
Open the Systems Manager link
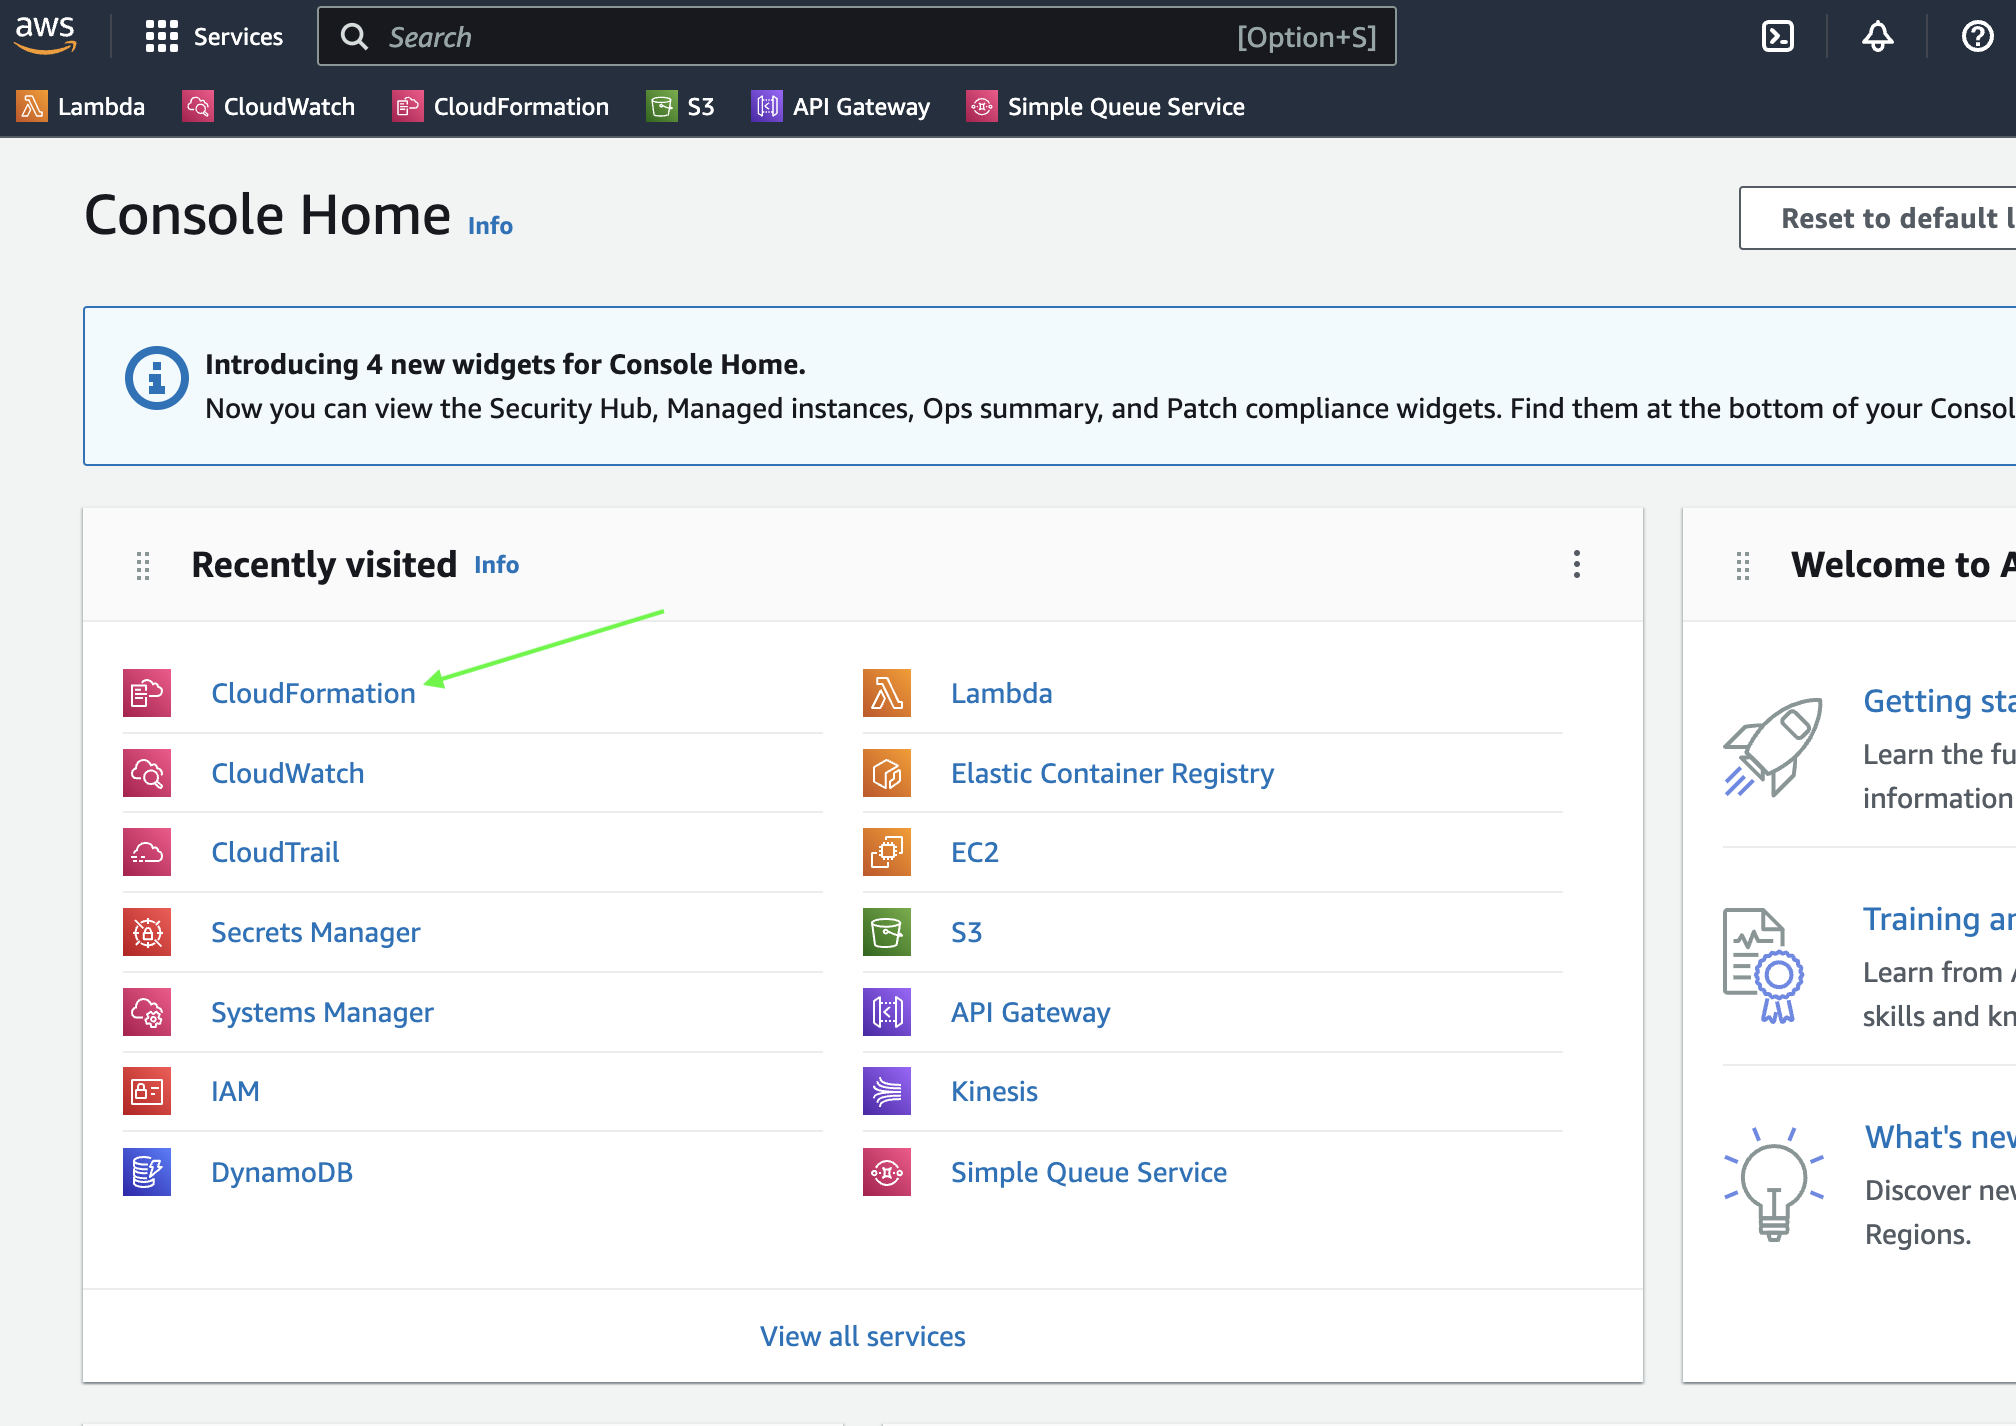coord(322,1012)
